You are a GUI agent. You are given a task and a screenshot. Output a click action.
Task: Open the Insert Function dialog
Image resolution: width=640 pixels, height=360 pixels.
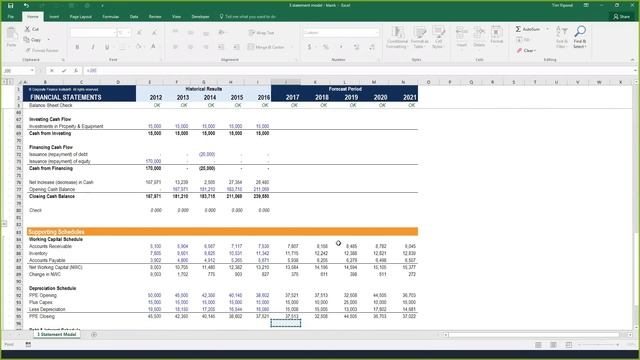76,71
